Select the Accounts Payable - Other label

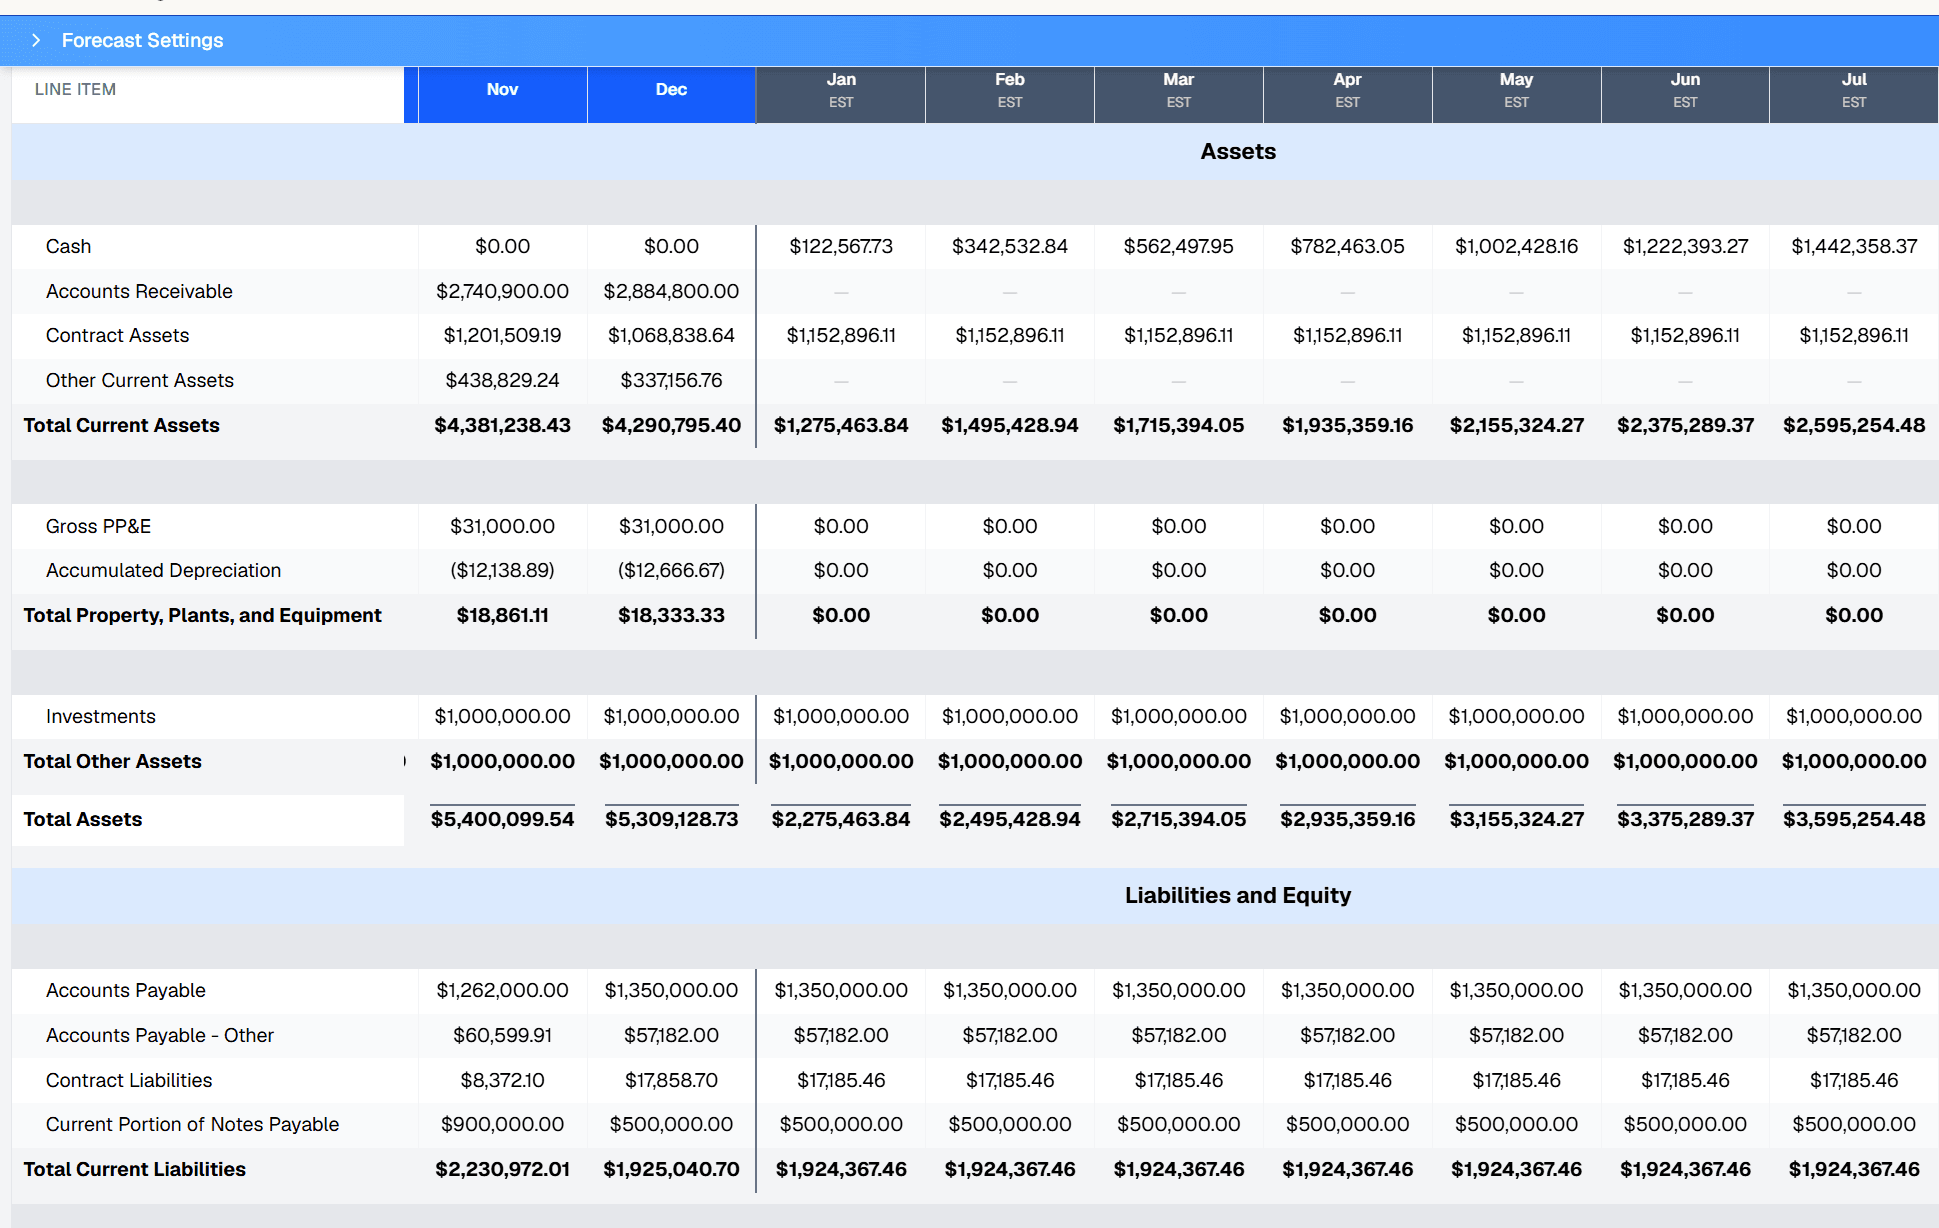(159, 1035)
